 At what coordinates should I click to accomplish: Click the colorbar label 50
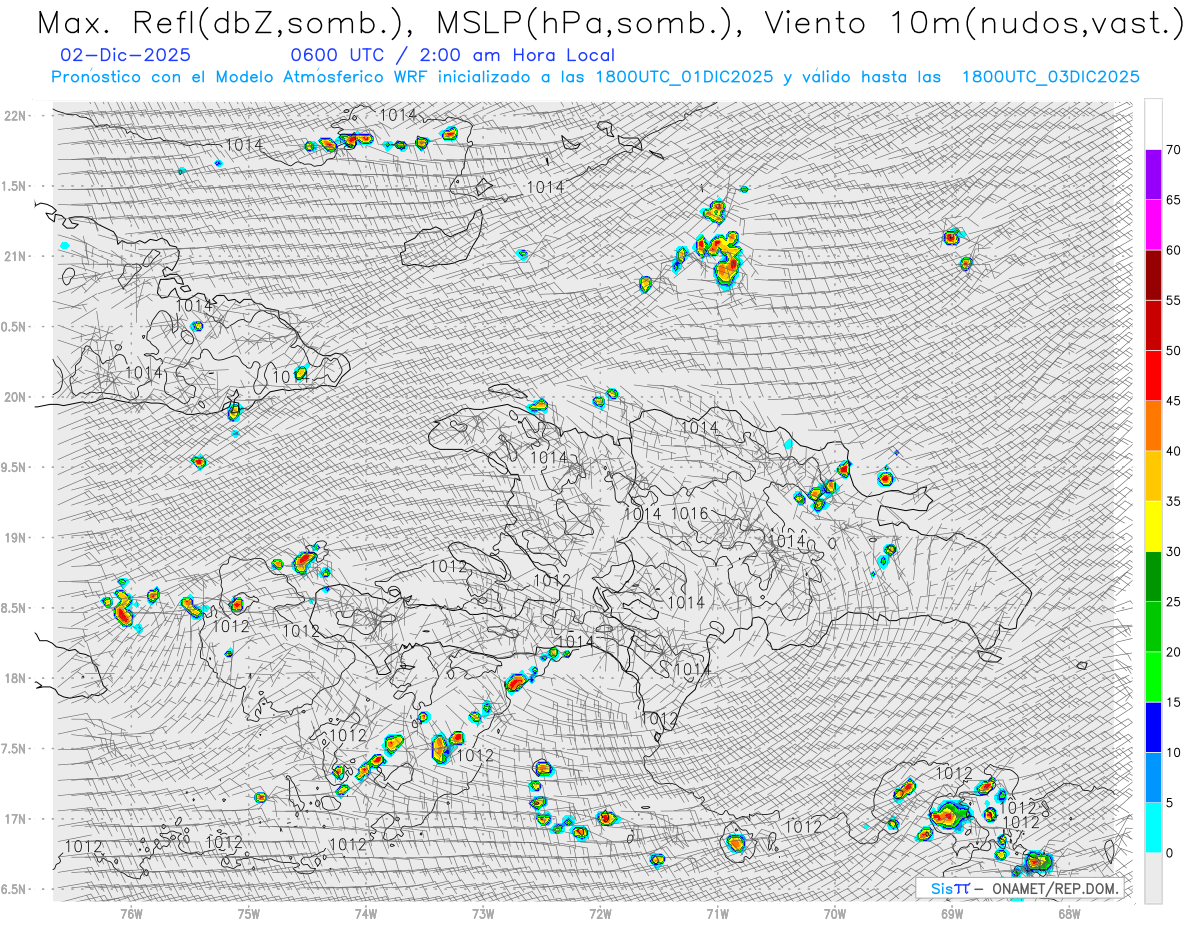(1173, 350)
